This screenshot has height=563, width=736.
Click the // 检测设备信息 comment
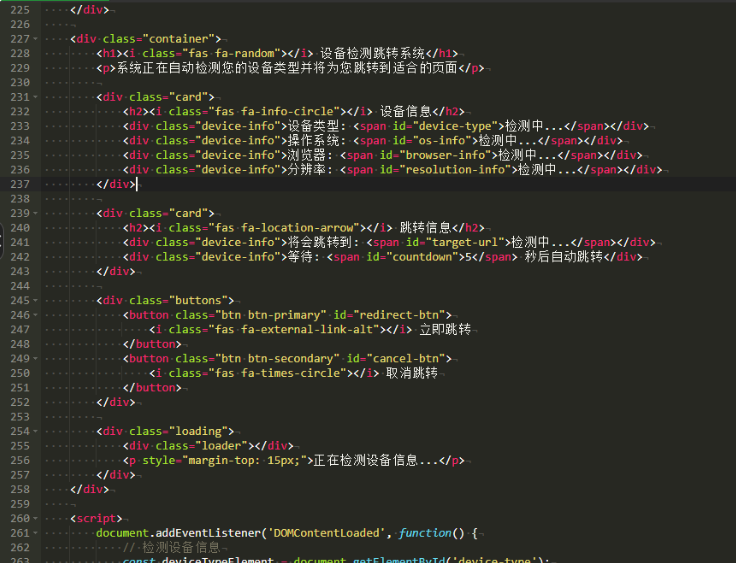click(171, 548)
